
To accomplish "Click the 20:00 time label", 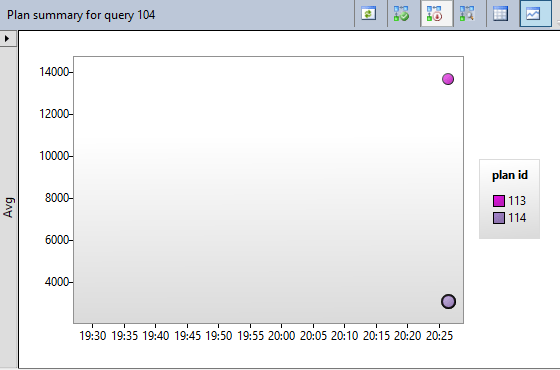I will (281, 336).
